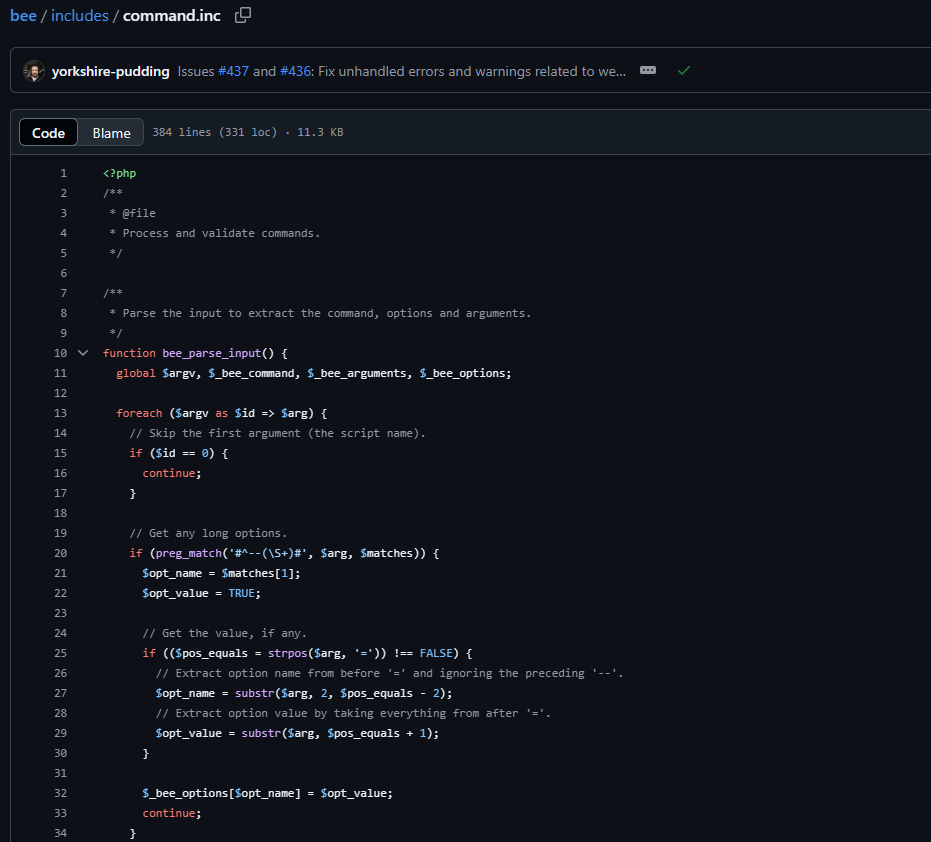The width and height of the screenshot is (931, 842).
Task: Select line number 32
Action: [61, 793]
